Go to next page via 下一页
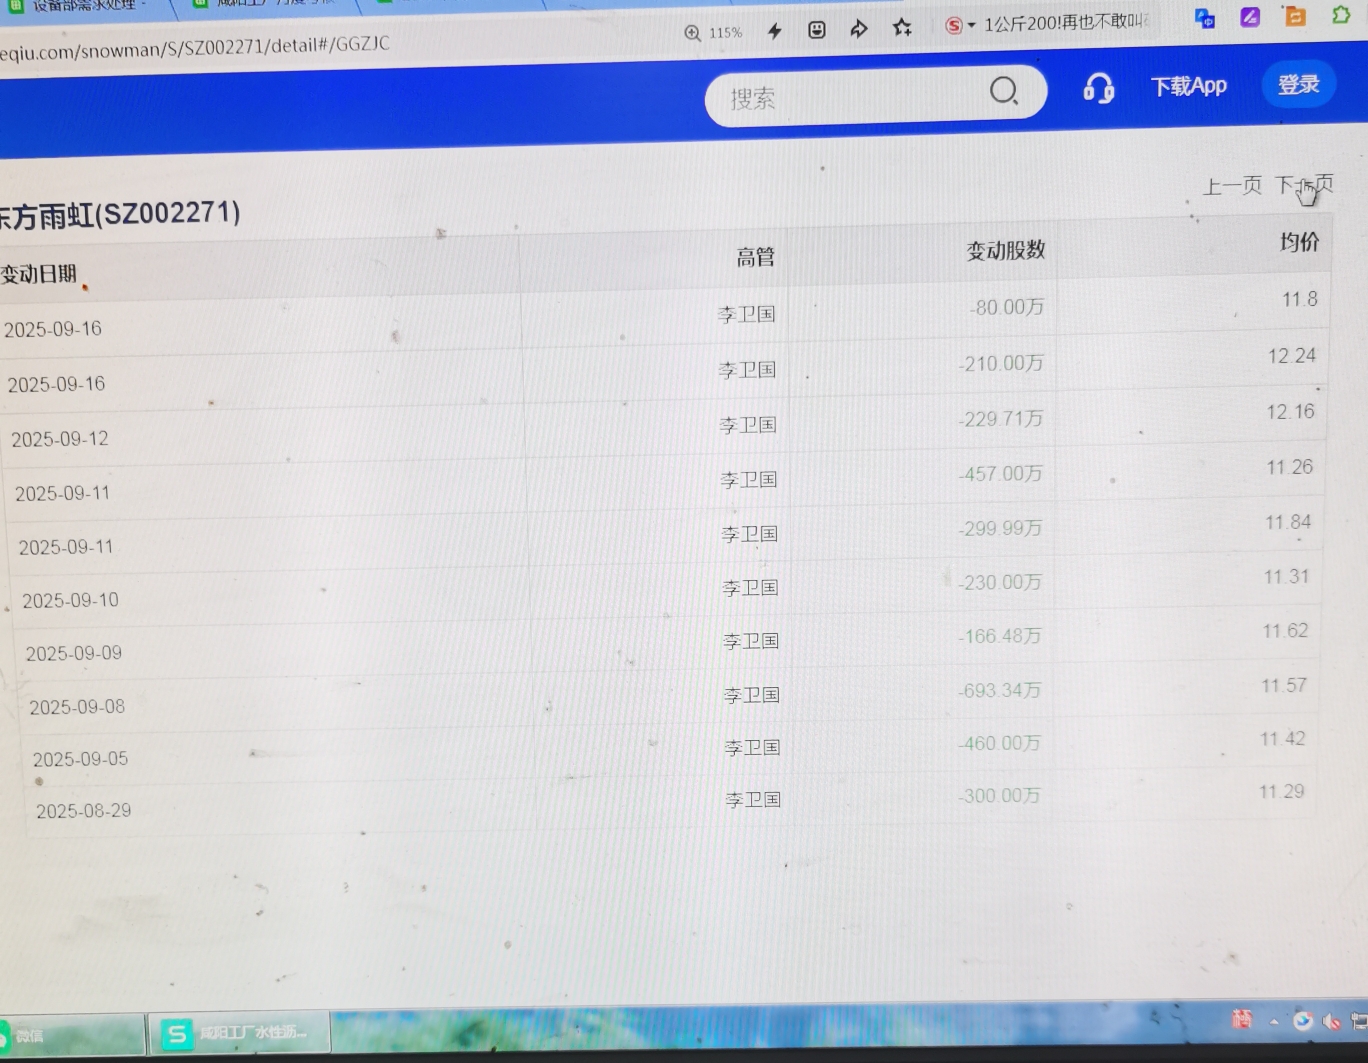 click(x=1304, y=184)
